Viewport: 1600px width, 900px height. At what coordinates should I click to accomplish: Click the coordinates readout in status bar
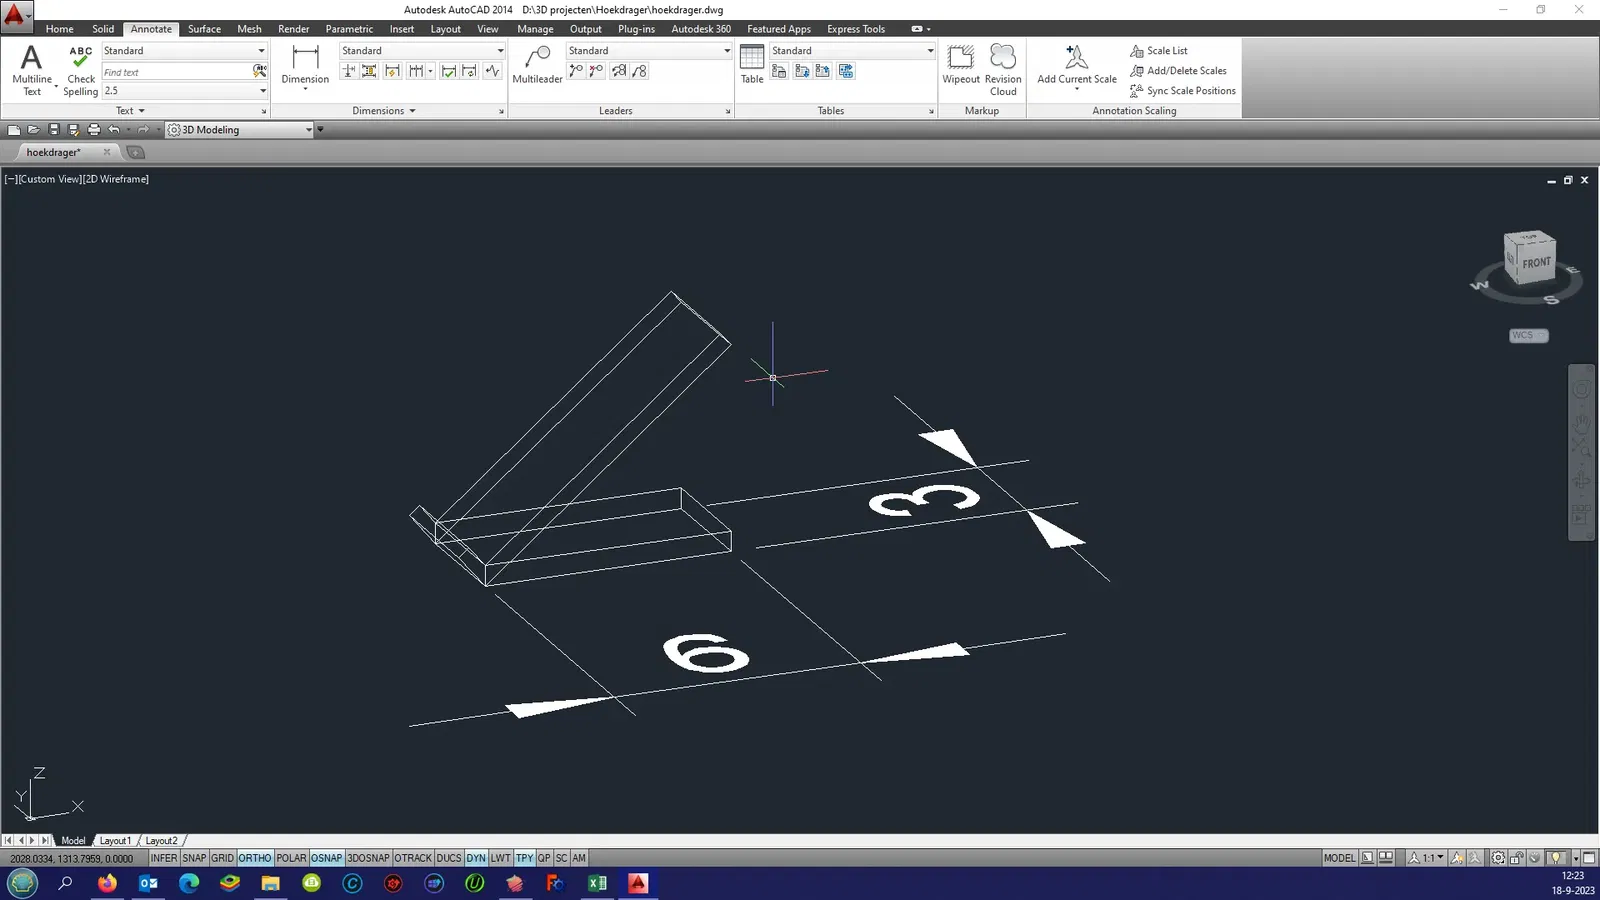pos(71,858)
